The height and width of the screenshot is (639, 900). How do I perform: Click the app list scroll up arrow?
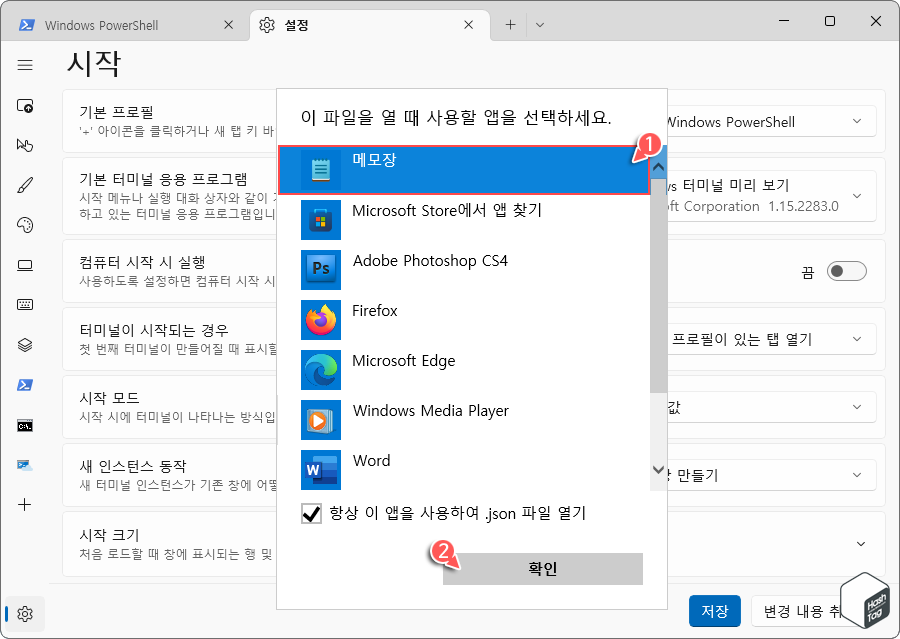tap(658, 167)
